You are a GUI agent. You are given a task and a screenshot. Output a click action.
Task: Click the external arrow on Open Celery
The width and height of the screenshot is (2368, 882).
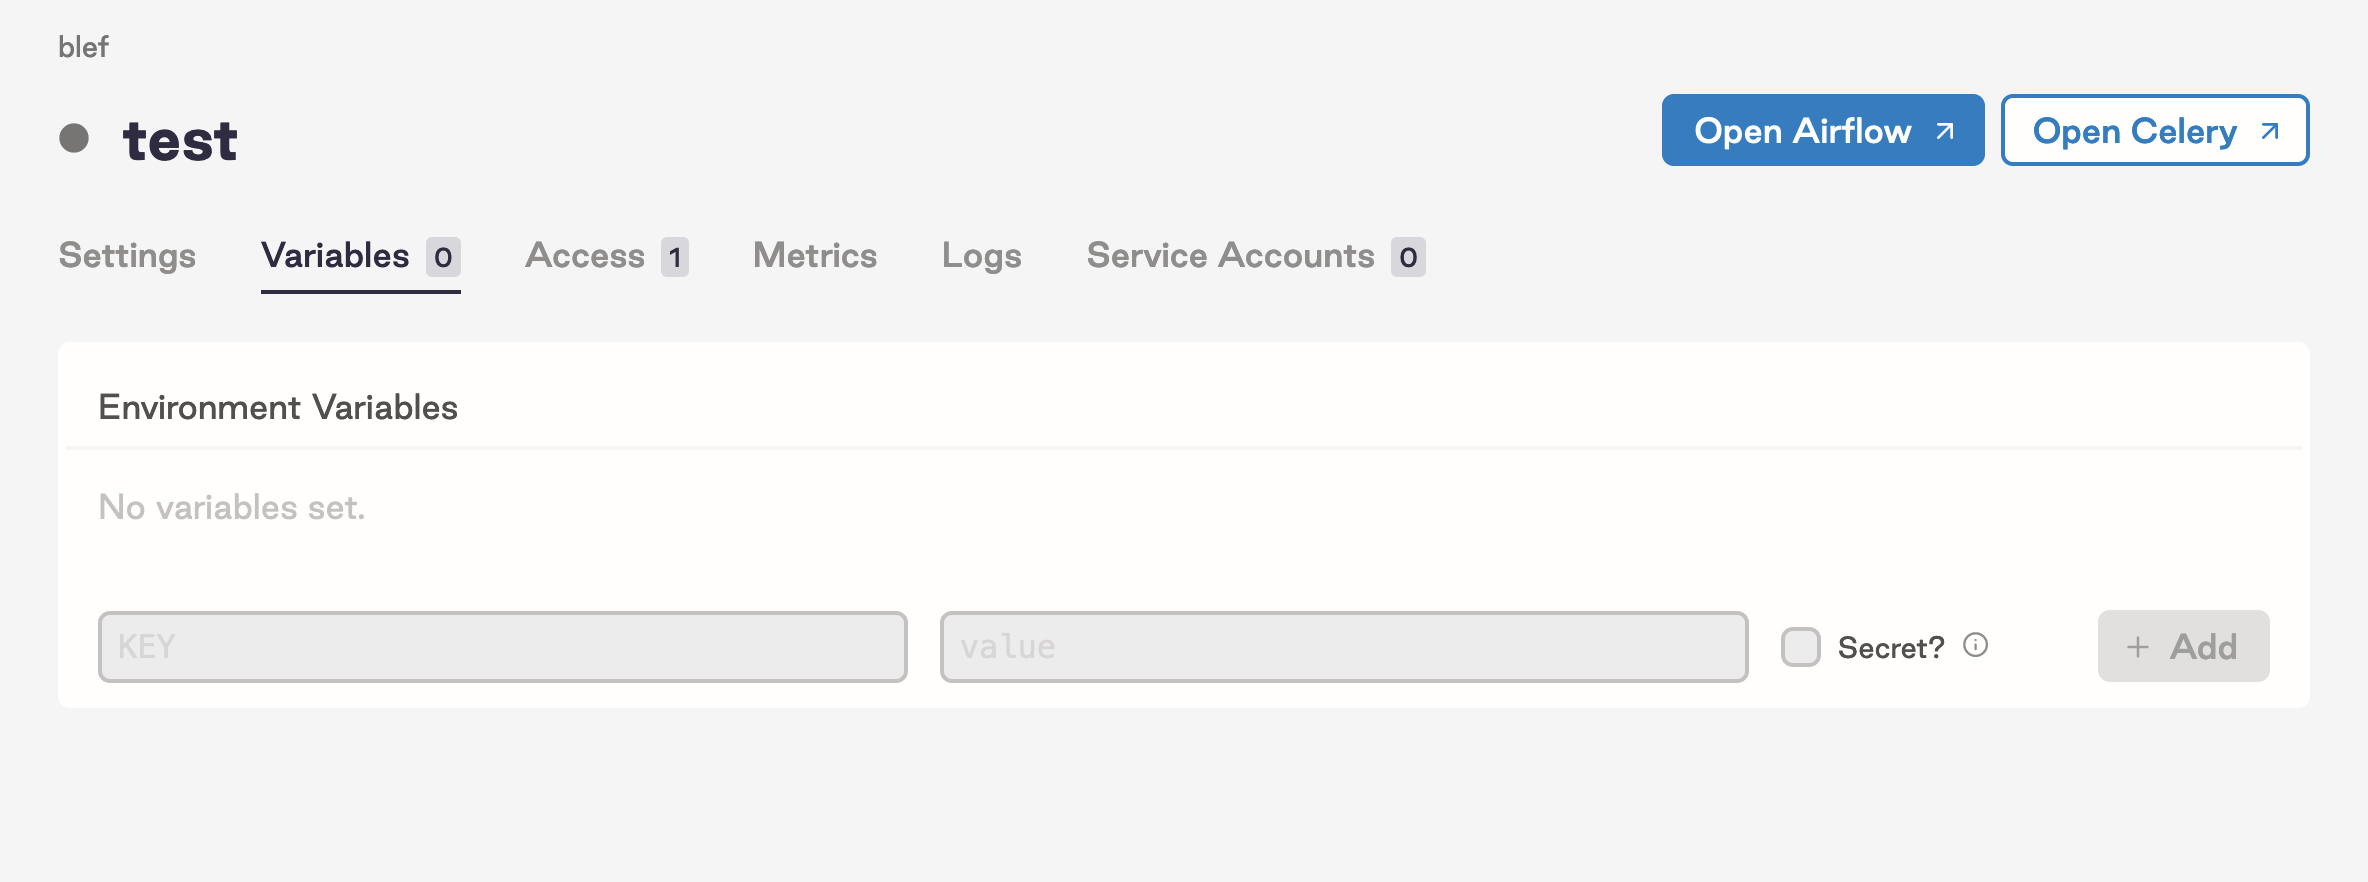tap(2270, 131)
